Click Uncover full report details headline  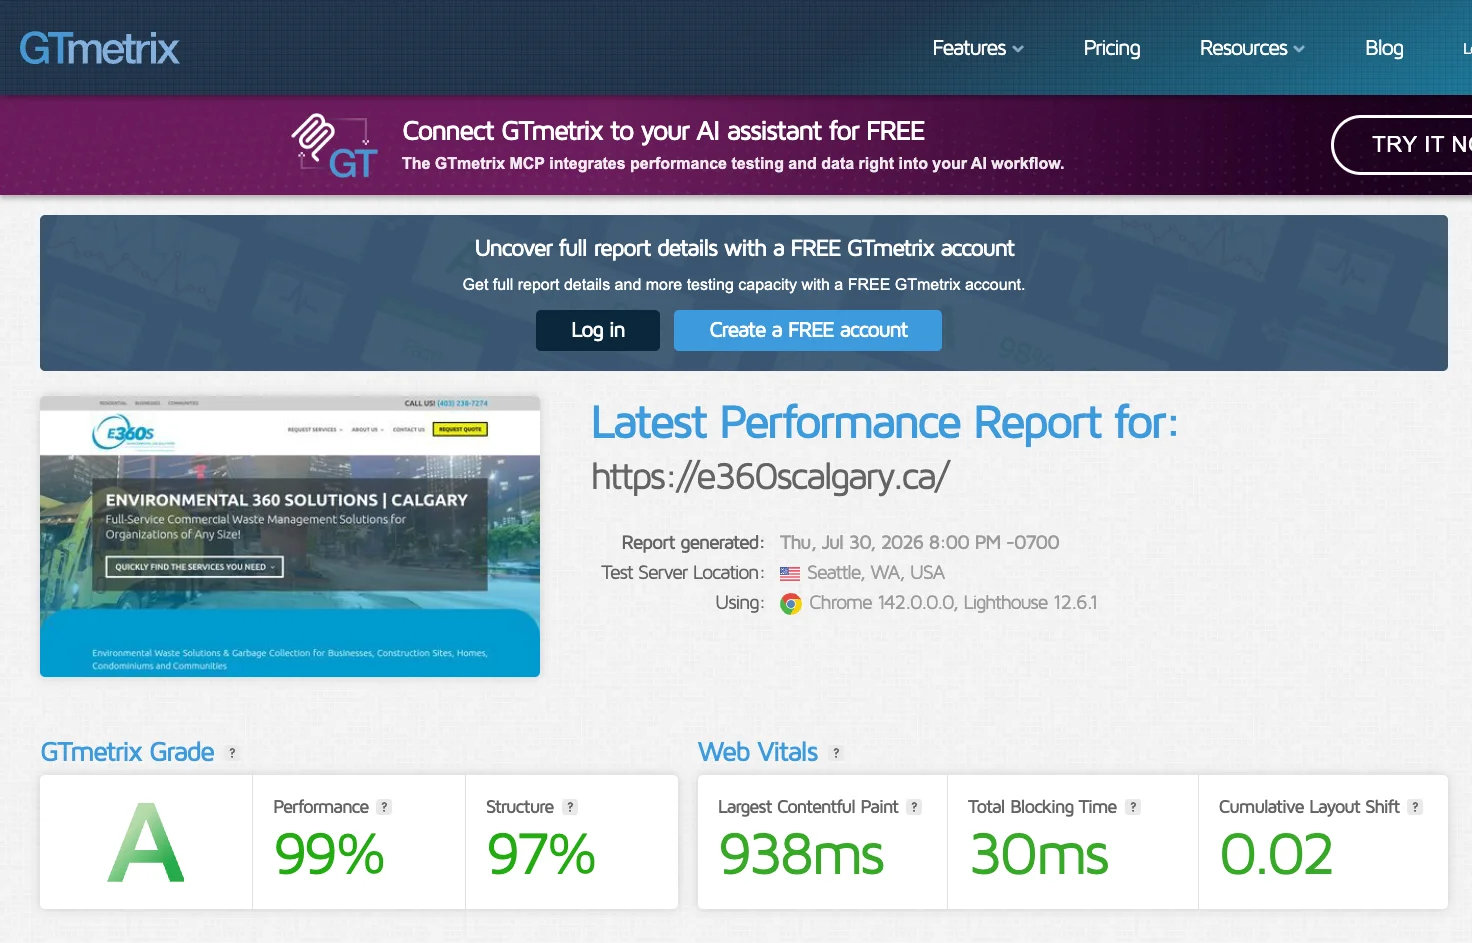click(744, 248)
